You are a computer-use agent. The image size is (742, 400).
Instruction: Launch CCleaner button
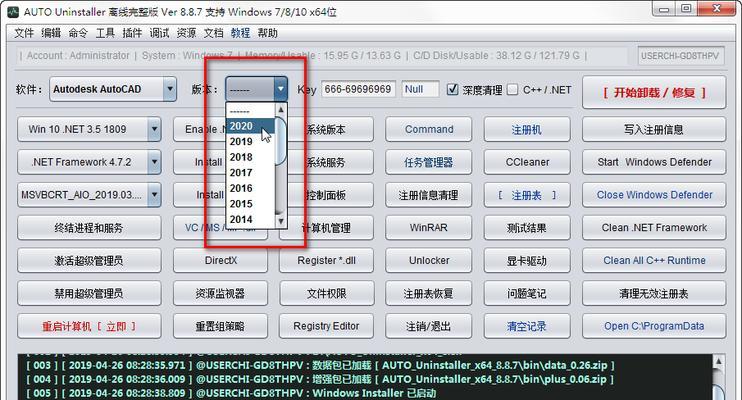[527, 162]
